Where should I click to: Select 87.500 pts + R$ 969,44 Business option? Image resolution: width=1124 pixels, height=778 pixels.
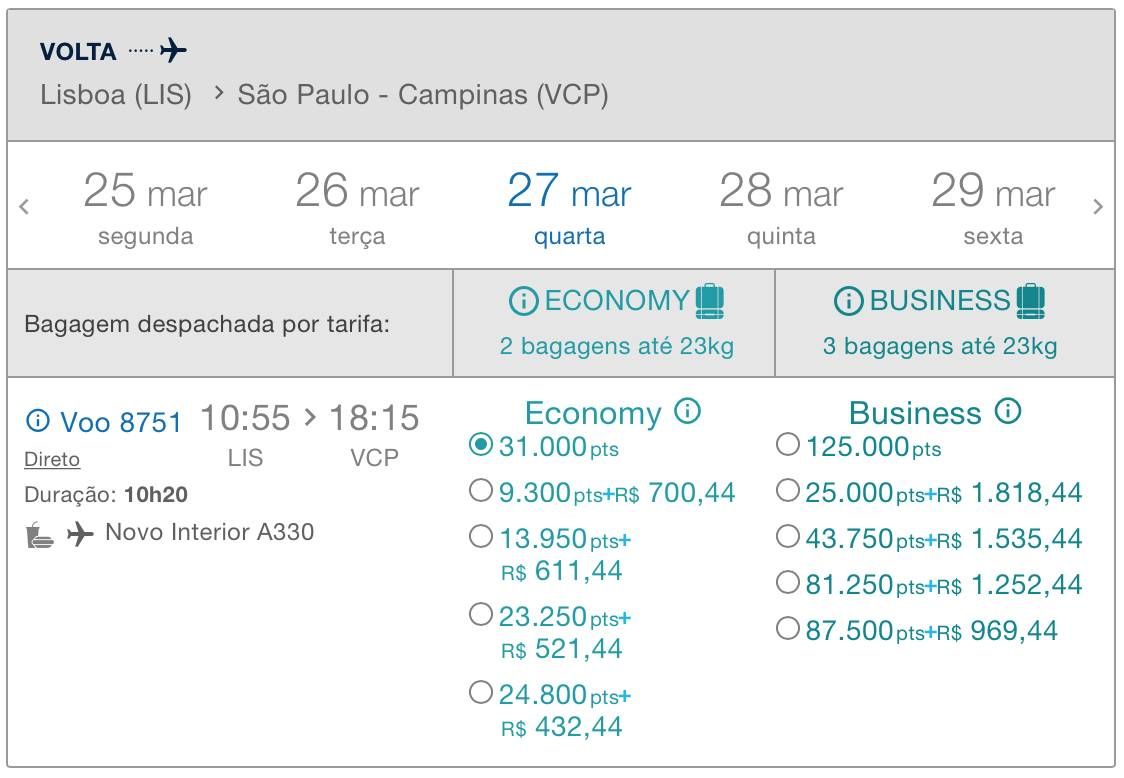(788, 629)
